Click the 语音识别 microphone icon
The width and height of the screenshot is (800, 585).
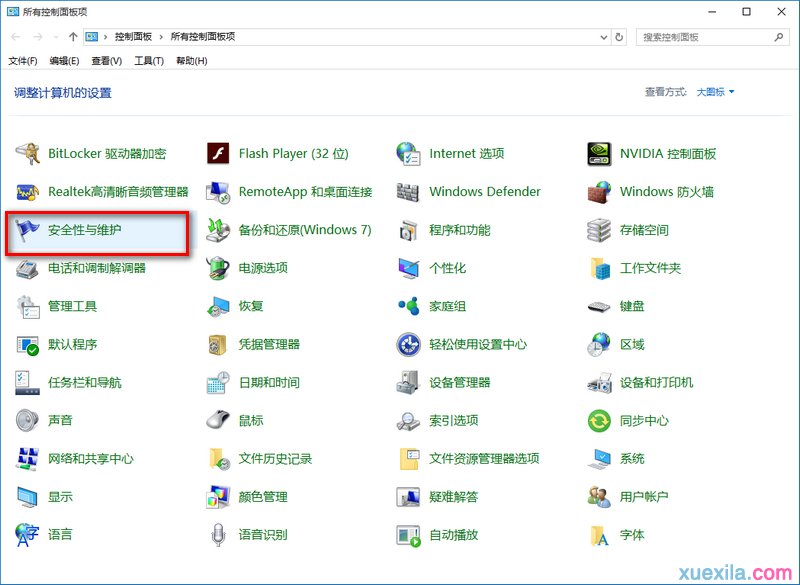tap(218, 535)
